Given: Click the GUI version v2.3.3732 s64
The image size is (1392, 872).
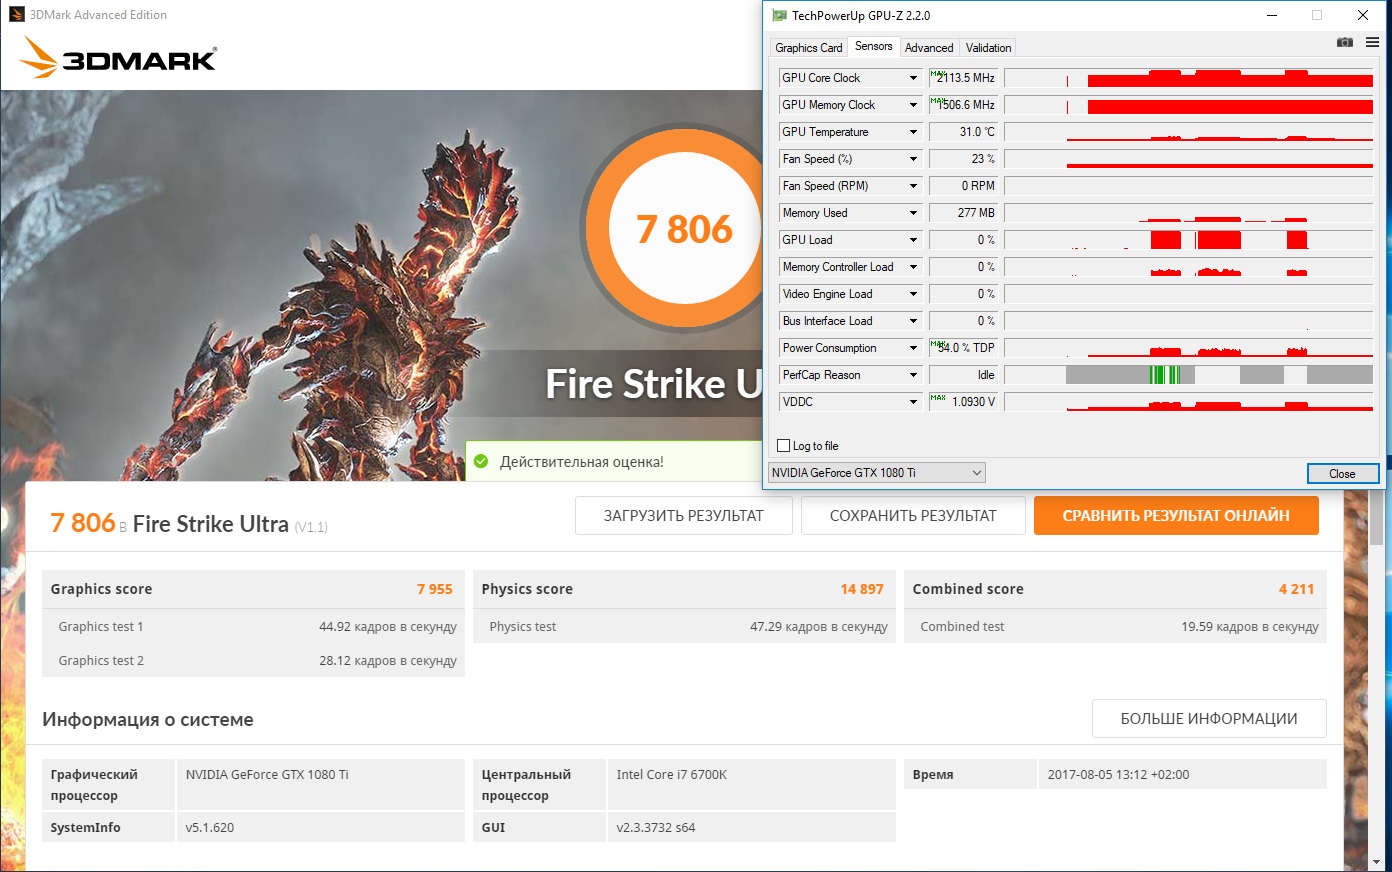Looking at the screenshot, I should [x=656, y=828].
